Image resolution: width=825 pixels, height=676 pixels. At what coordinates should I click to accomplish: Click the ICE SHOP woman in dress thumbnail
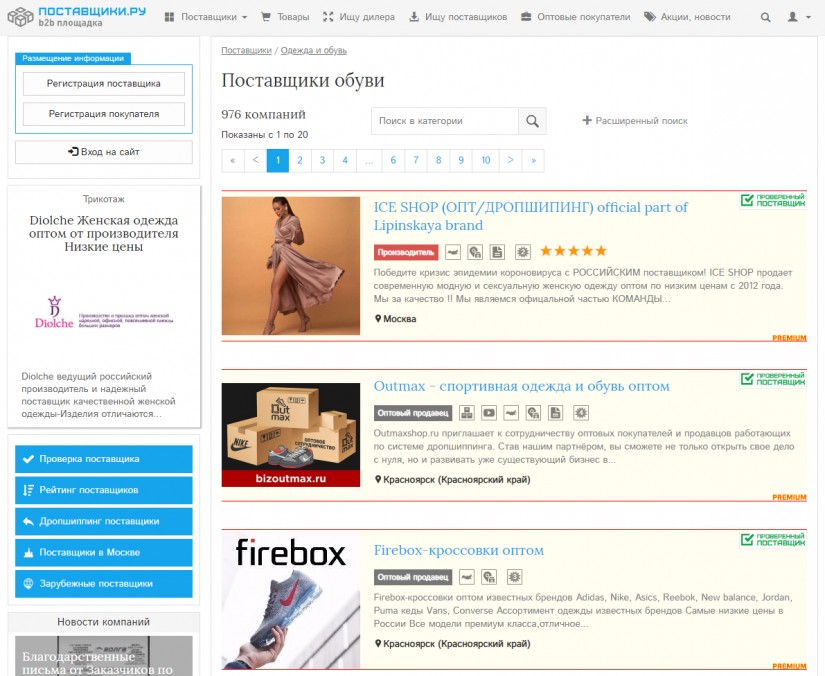(x=291, y=266)
